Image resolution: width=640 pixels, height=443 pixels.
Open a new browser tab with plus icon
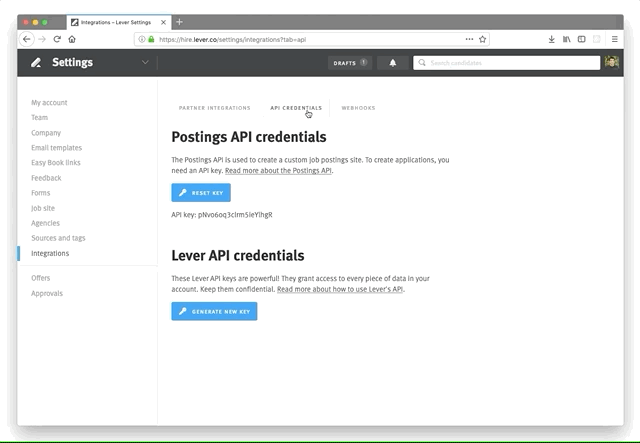click(x=180, y=22)
